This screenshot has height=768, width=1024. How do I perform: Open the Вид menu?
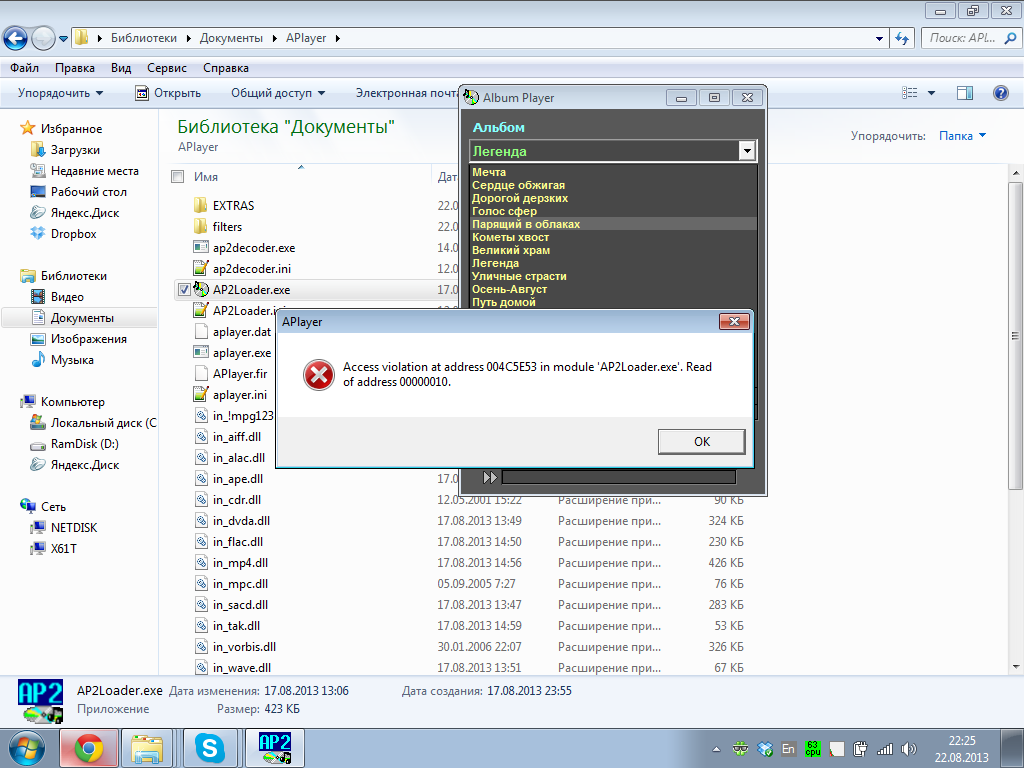pyautogui.click(x=121, y=68)
